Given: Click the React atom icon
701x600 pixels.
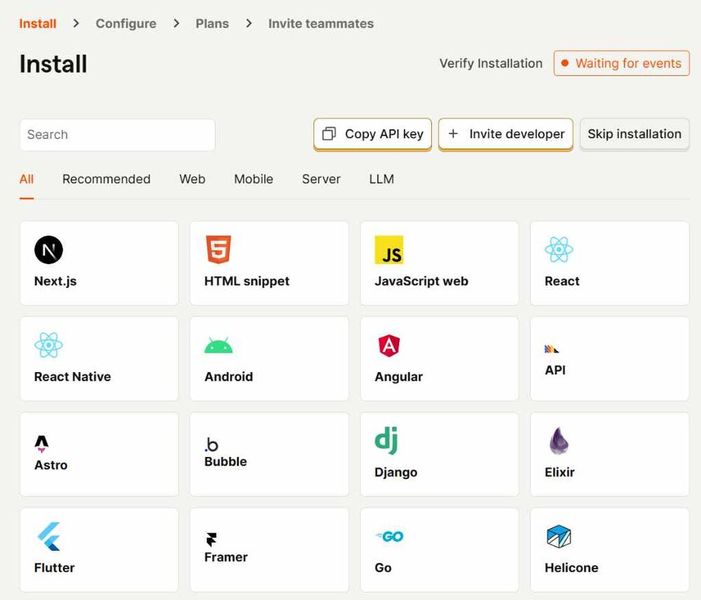Looking at the screenshot, I should coord(559,249).
